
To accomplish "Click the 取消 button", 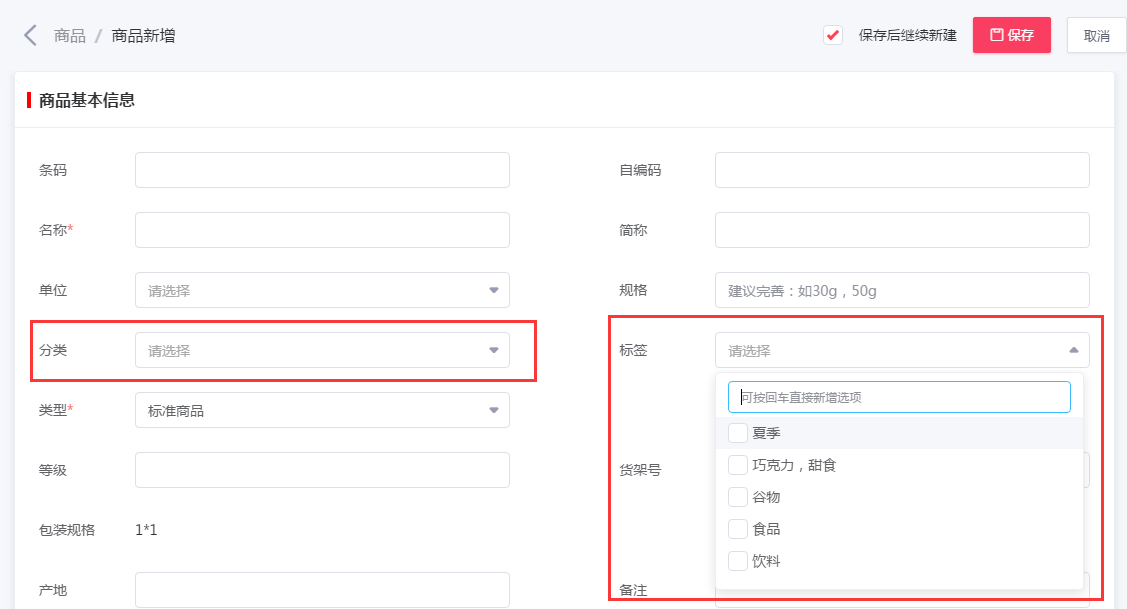I will point(1096,36).
